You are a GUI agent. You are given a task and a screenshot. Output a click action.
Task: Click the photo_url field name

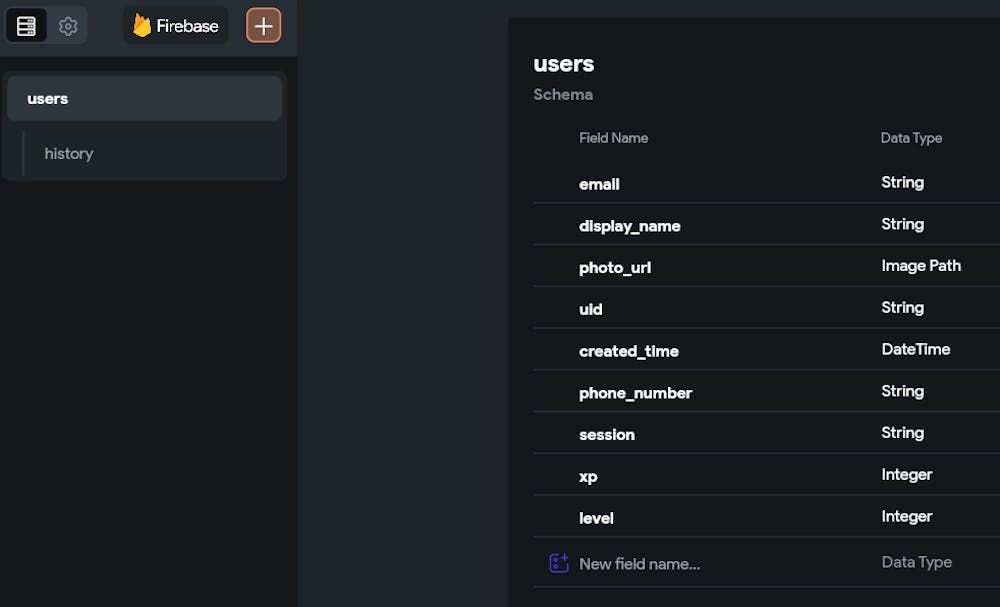click(x=615, y=268)
